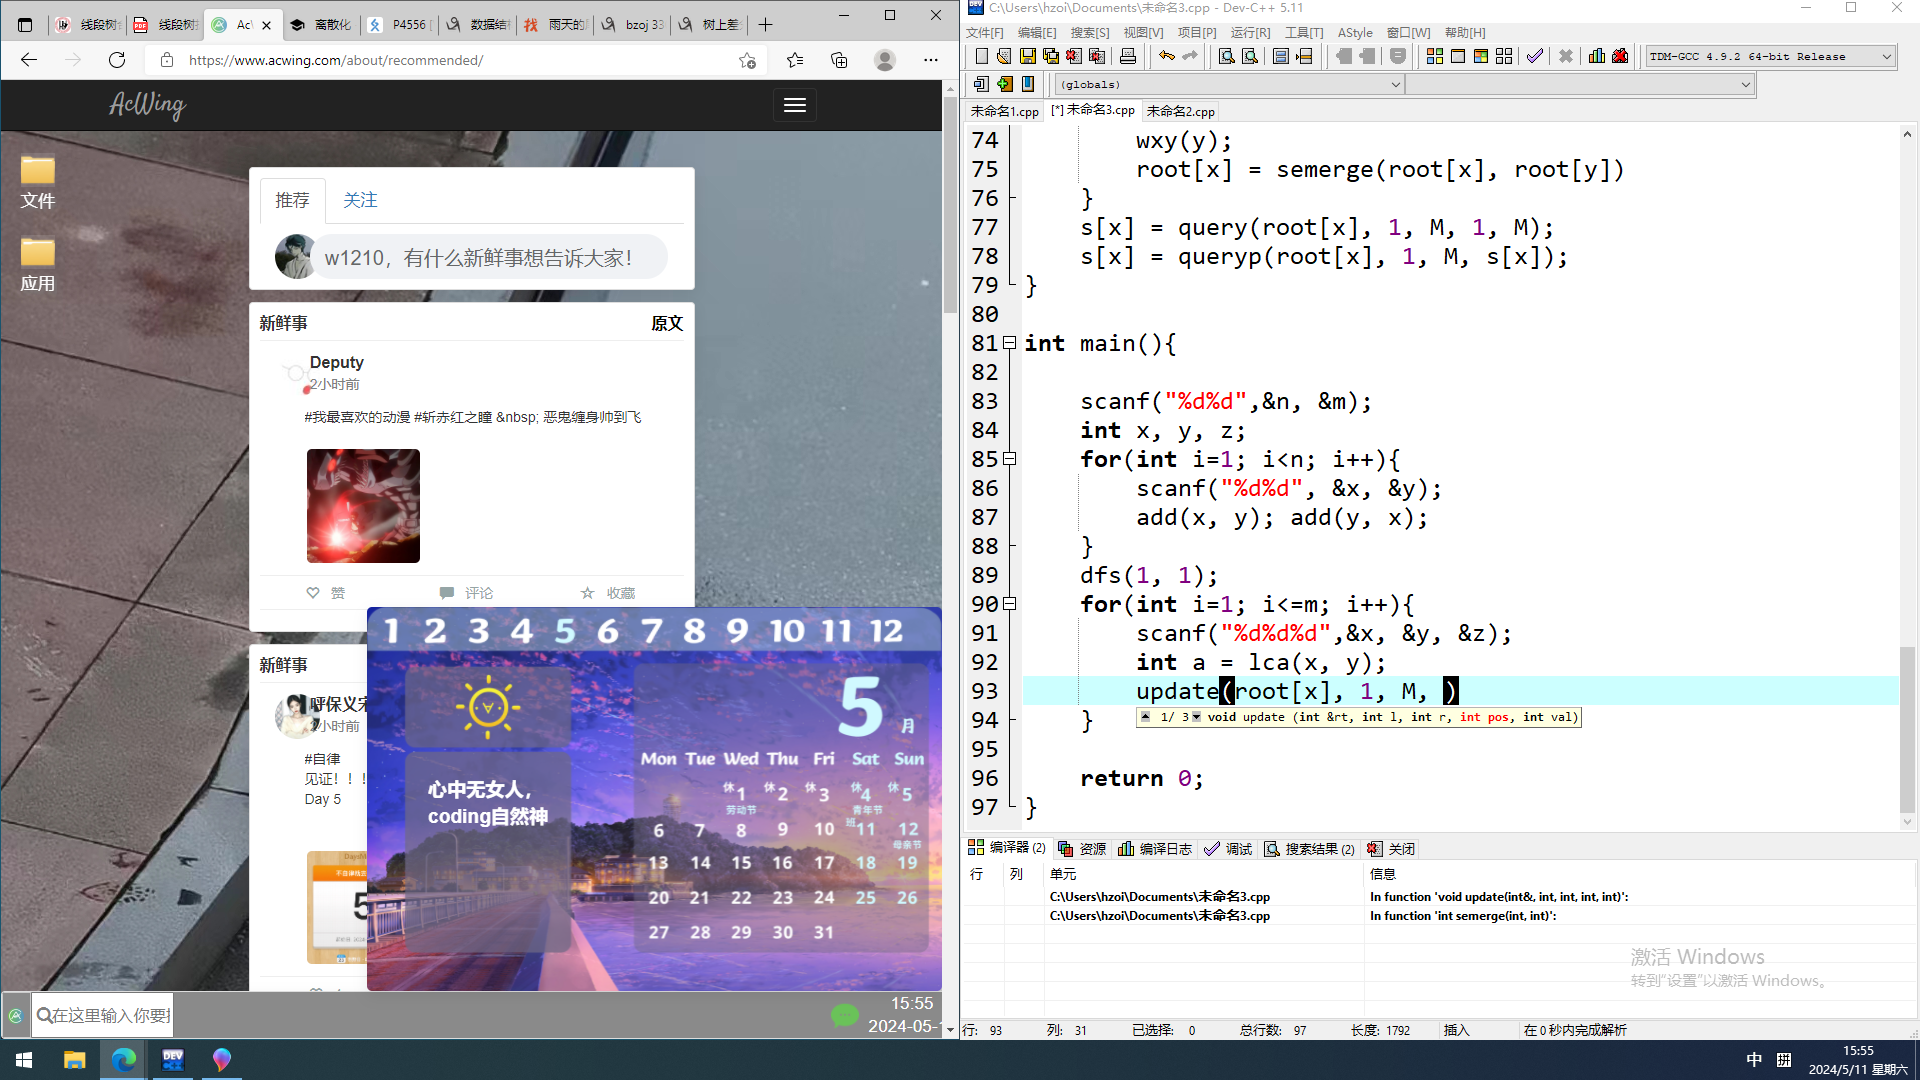Viewport: 1920px width, 1080px height.
Task: Toggle the 赞 like on Deputy's post
Action: tap(326, 593)
